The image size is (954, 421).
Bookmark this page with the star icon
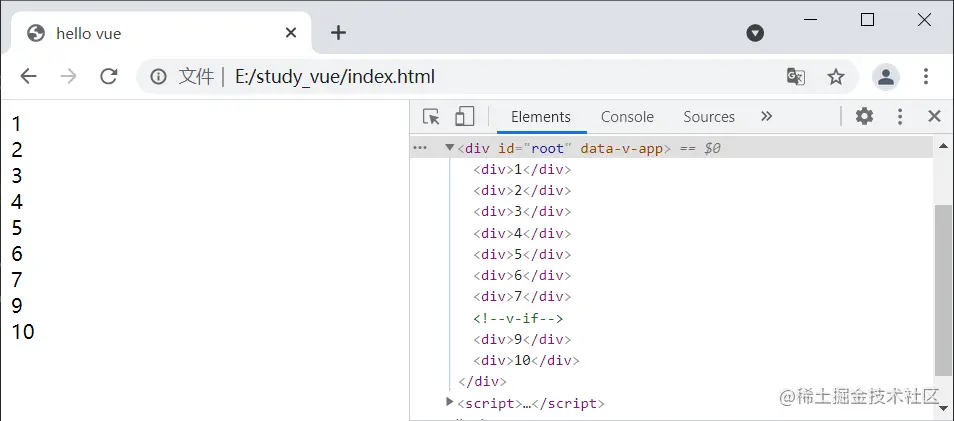(x=836, y=77)
